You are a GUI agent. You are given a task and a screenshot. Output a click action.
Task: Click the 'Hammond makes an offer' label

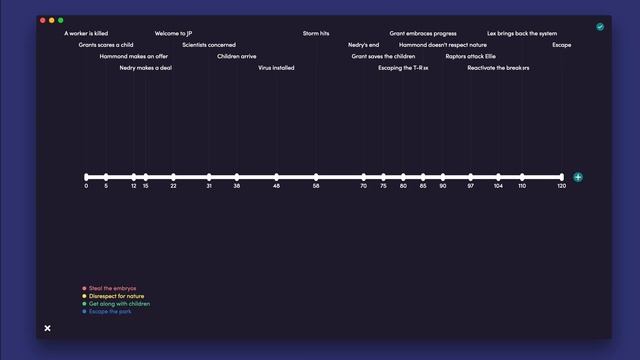(x=134, y=56)
